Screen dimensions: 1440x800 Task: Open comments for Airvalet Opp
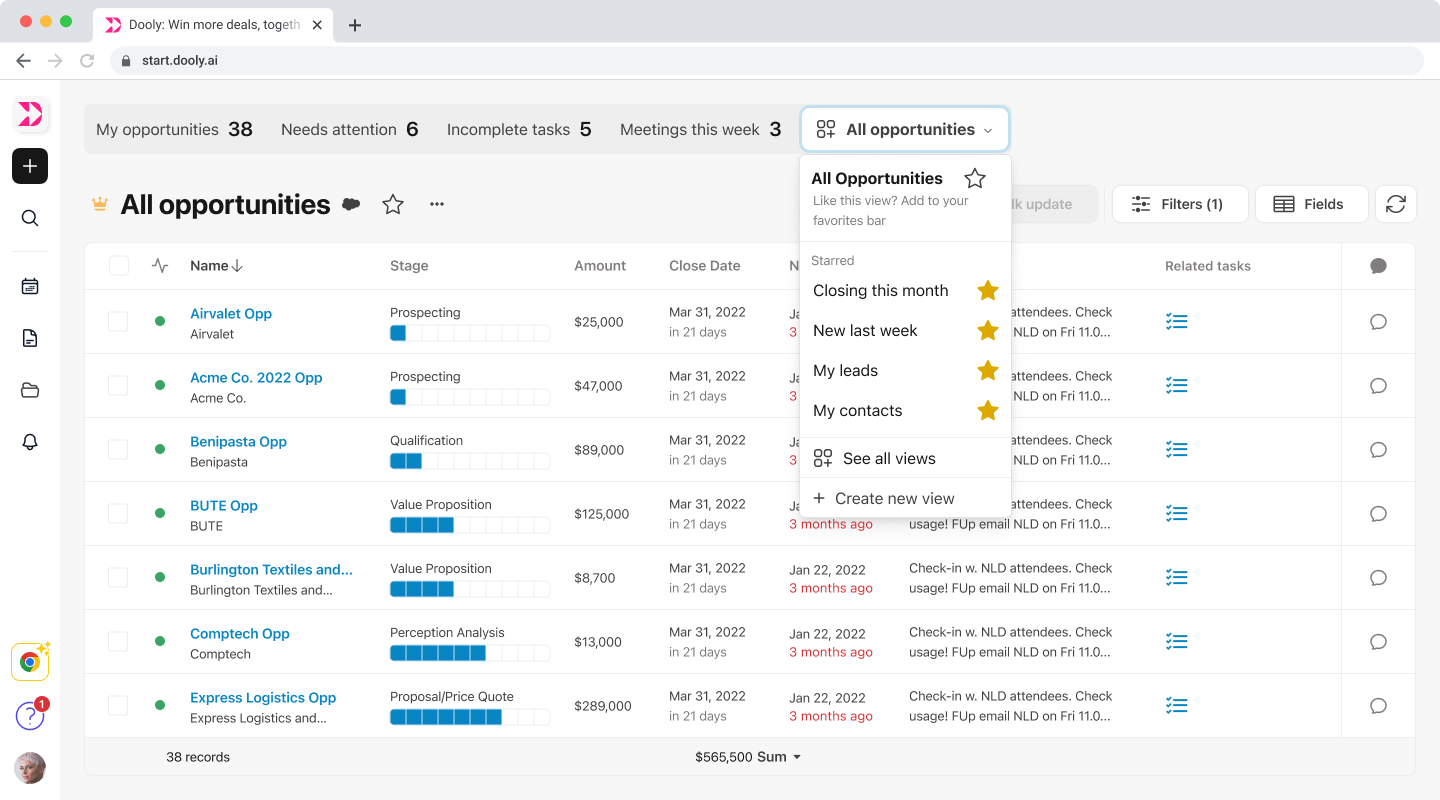coord(1378,322)
